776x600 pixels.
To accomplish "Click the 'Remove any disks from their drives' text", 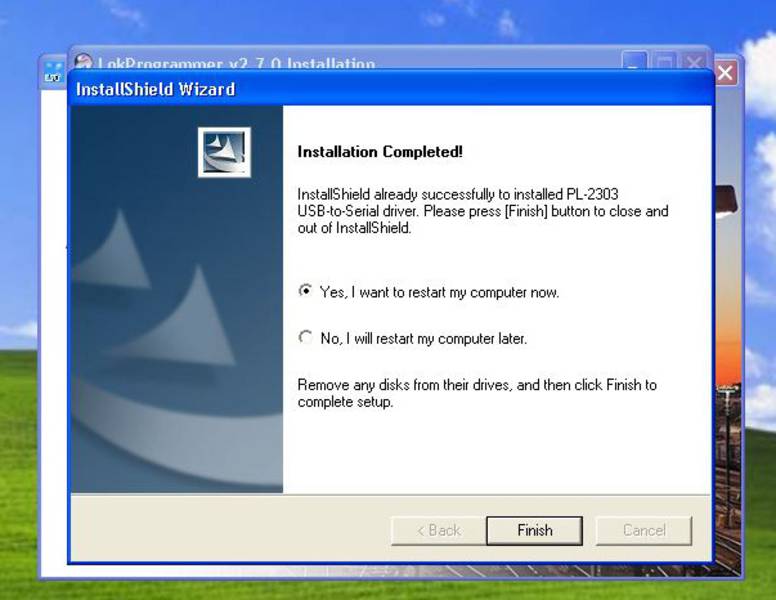I will pos(477,393).
